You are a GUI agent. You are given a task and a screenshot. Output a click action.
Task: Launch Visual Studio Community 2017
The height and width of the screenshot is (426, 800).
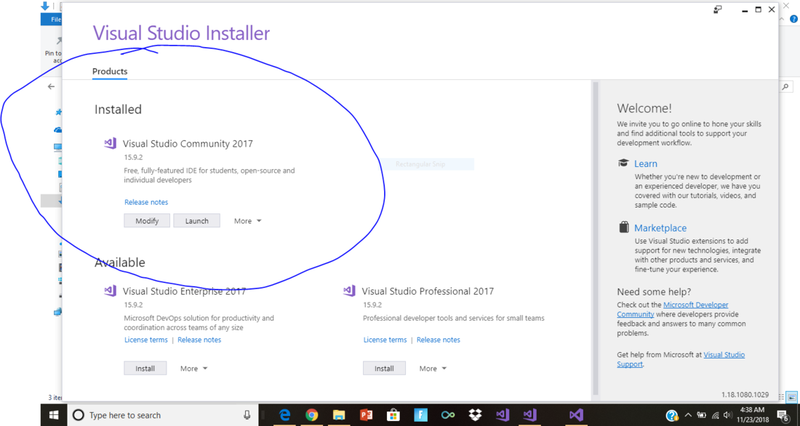click(x=197, y=221)
